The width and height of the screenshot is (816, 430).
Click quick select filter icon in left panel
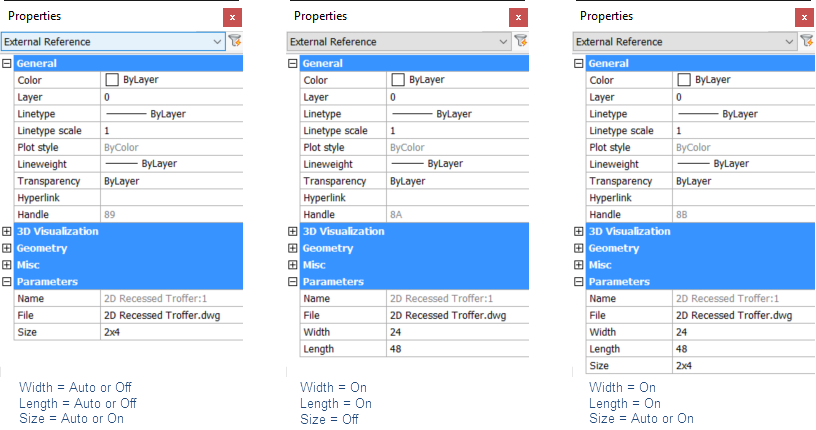pos(235,42)
